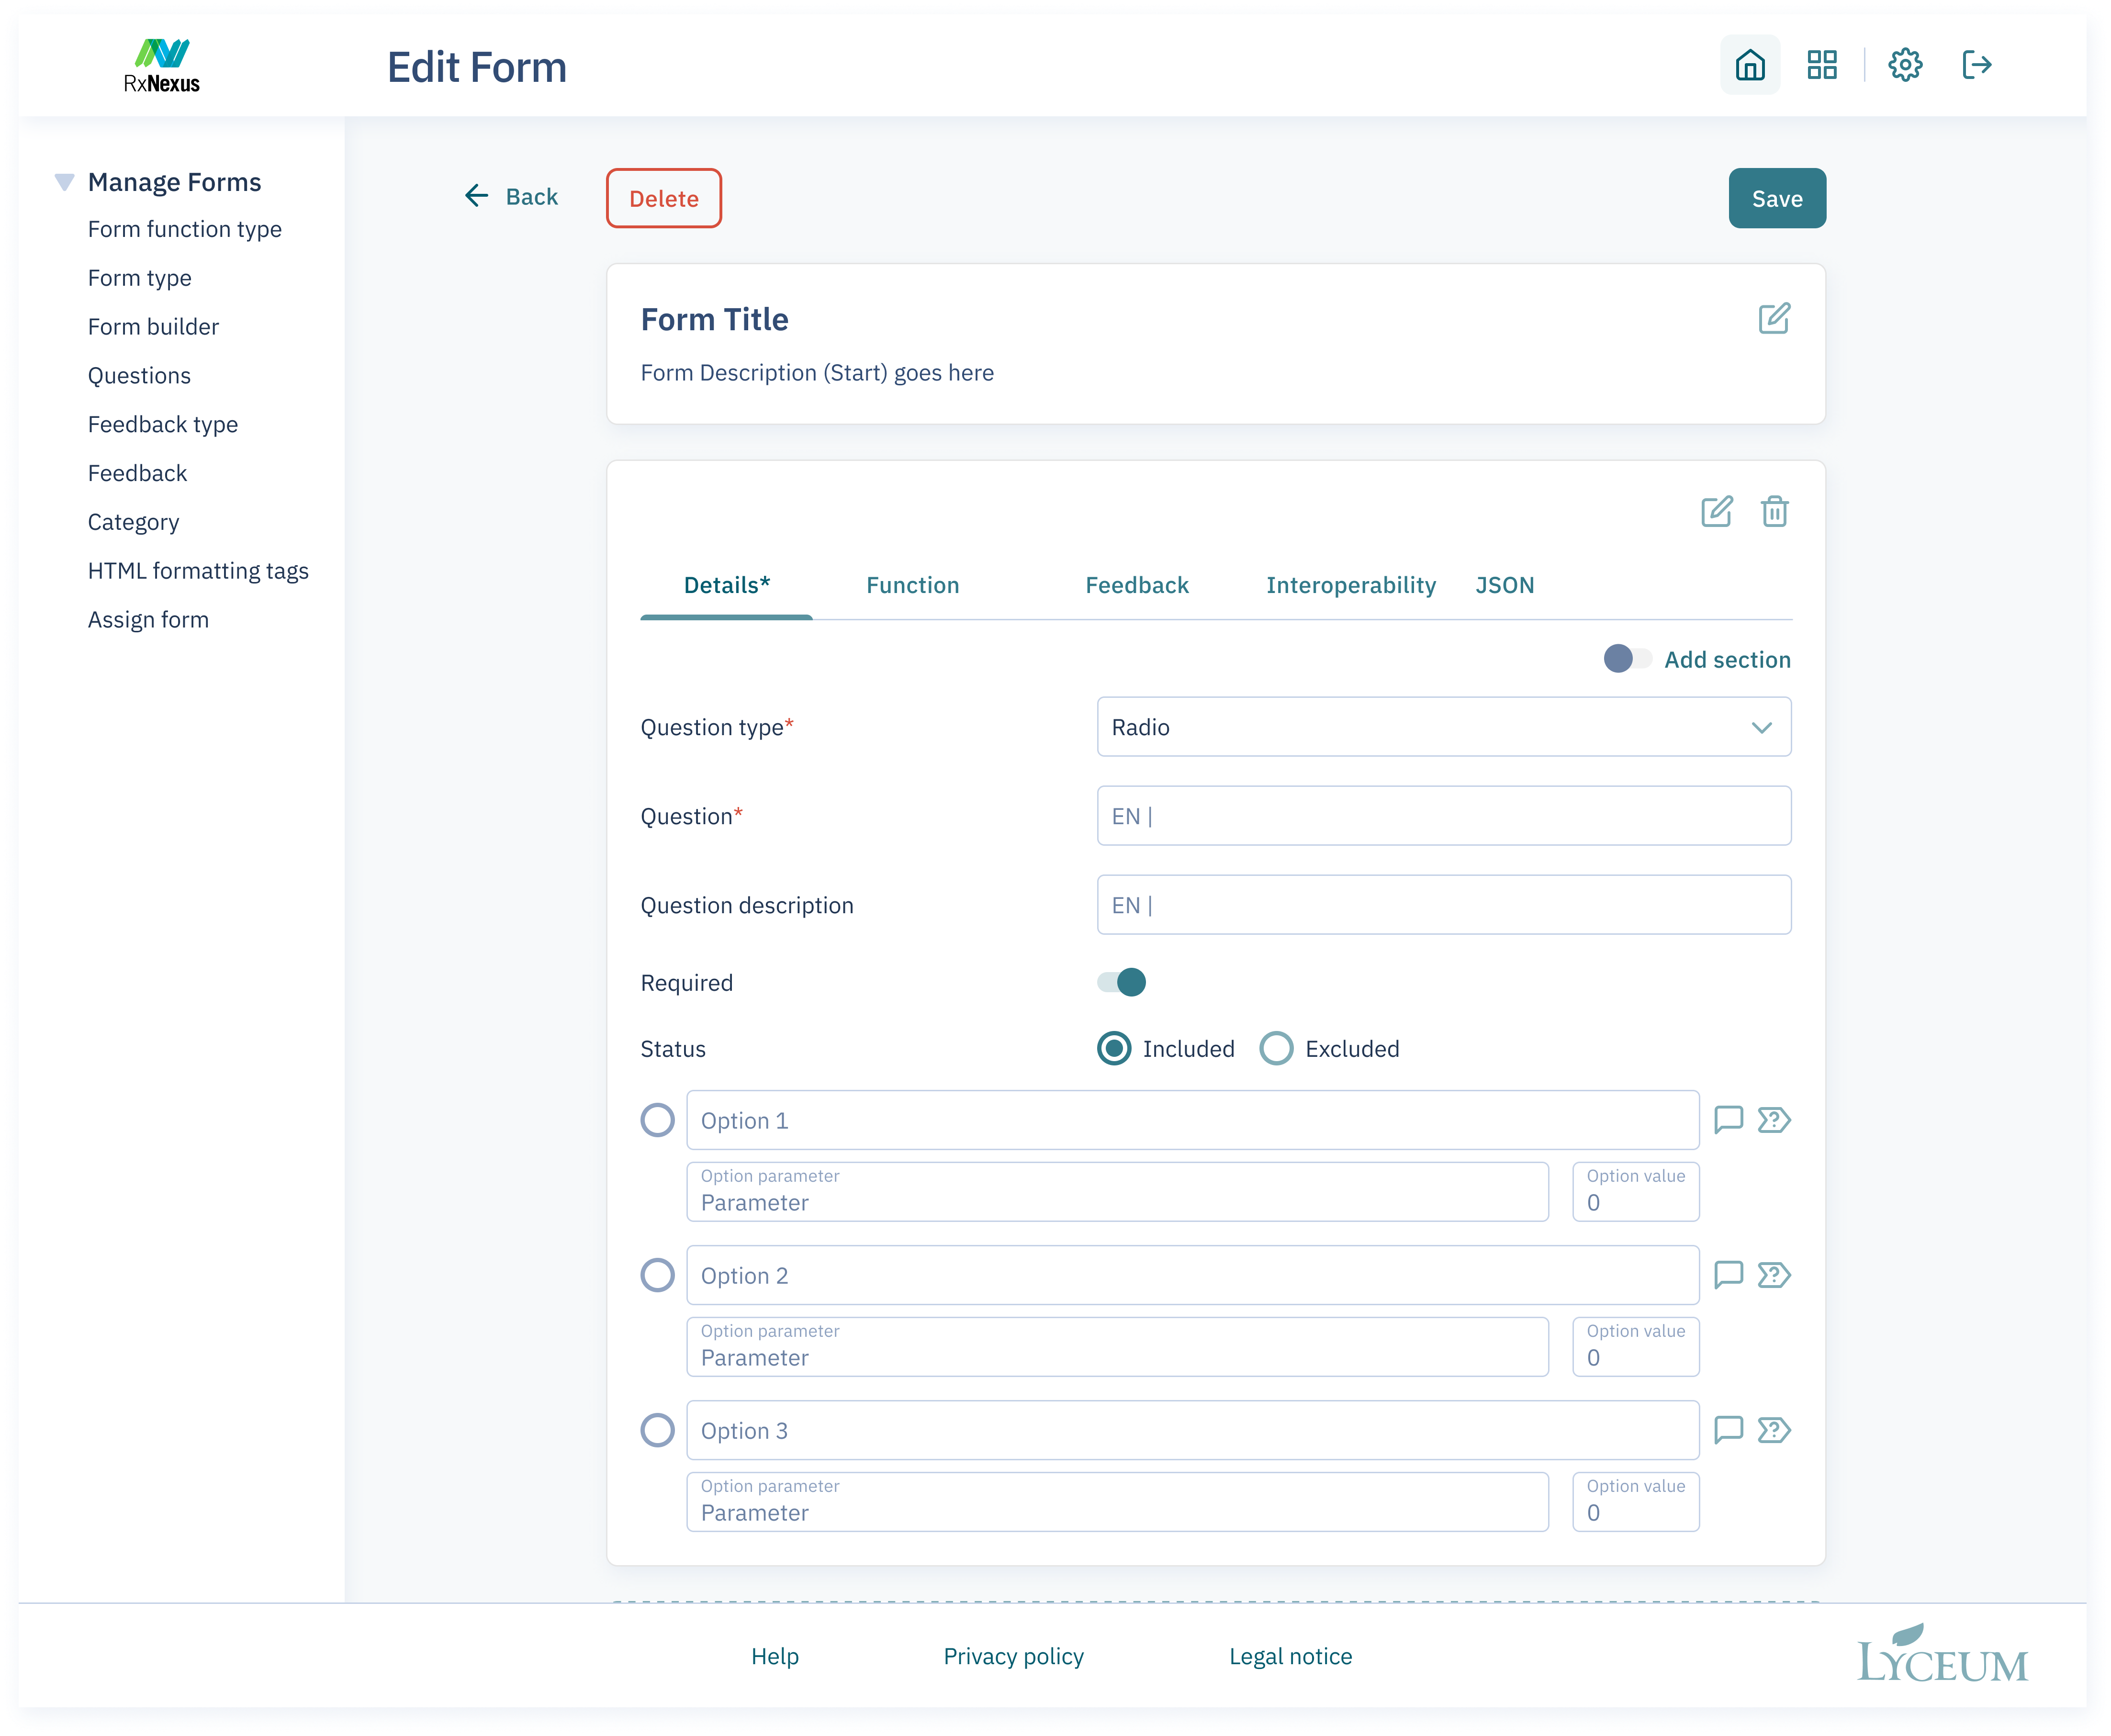Select the Excluded status radio
Screen dimensions: 2111x1736
pos(1276,1049)
